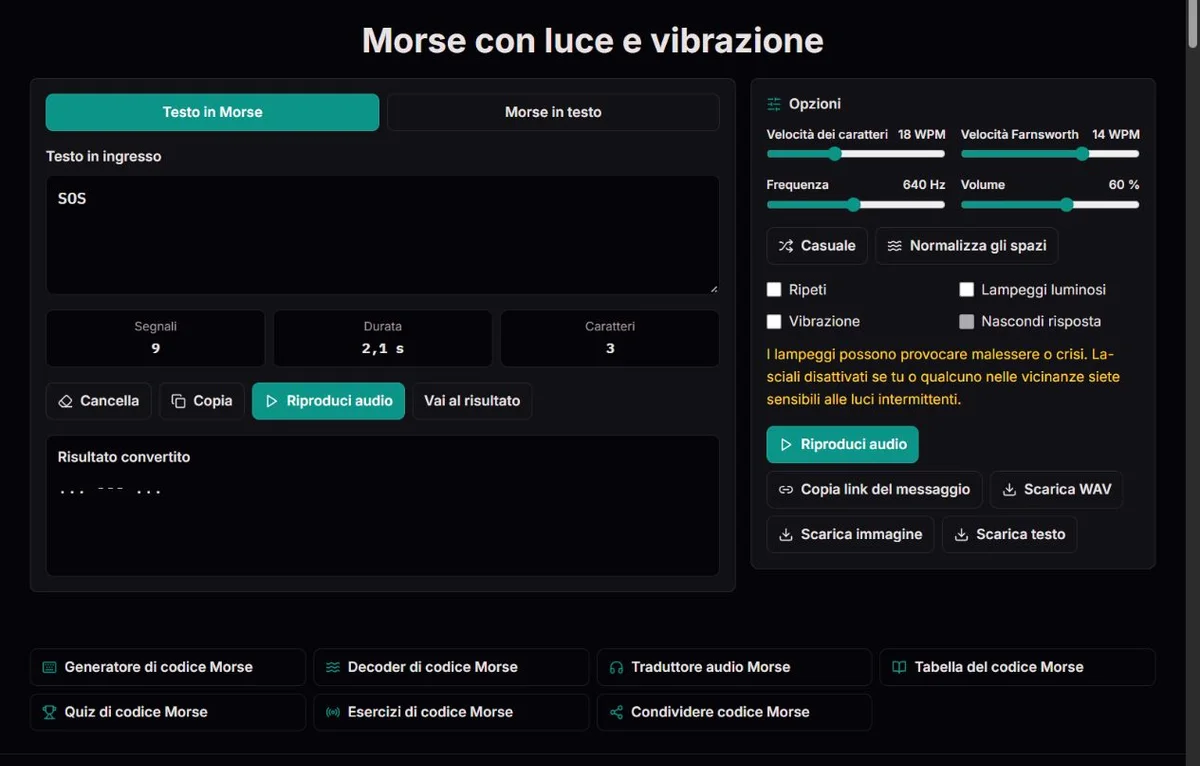Viewport: 1200px width, 766px height.
Task: Click play icon in options Riproduci audio
Action: point(786,445)
